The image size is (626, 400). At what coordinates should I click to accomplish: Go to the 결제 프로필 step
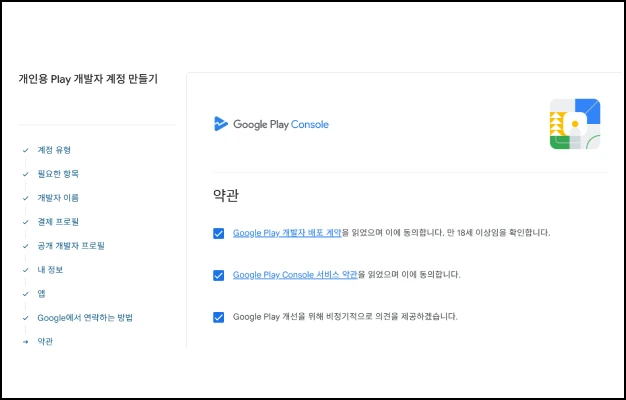tap(58, 222)
